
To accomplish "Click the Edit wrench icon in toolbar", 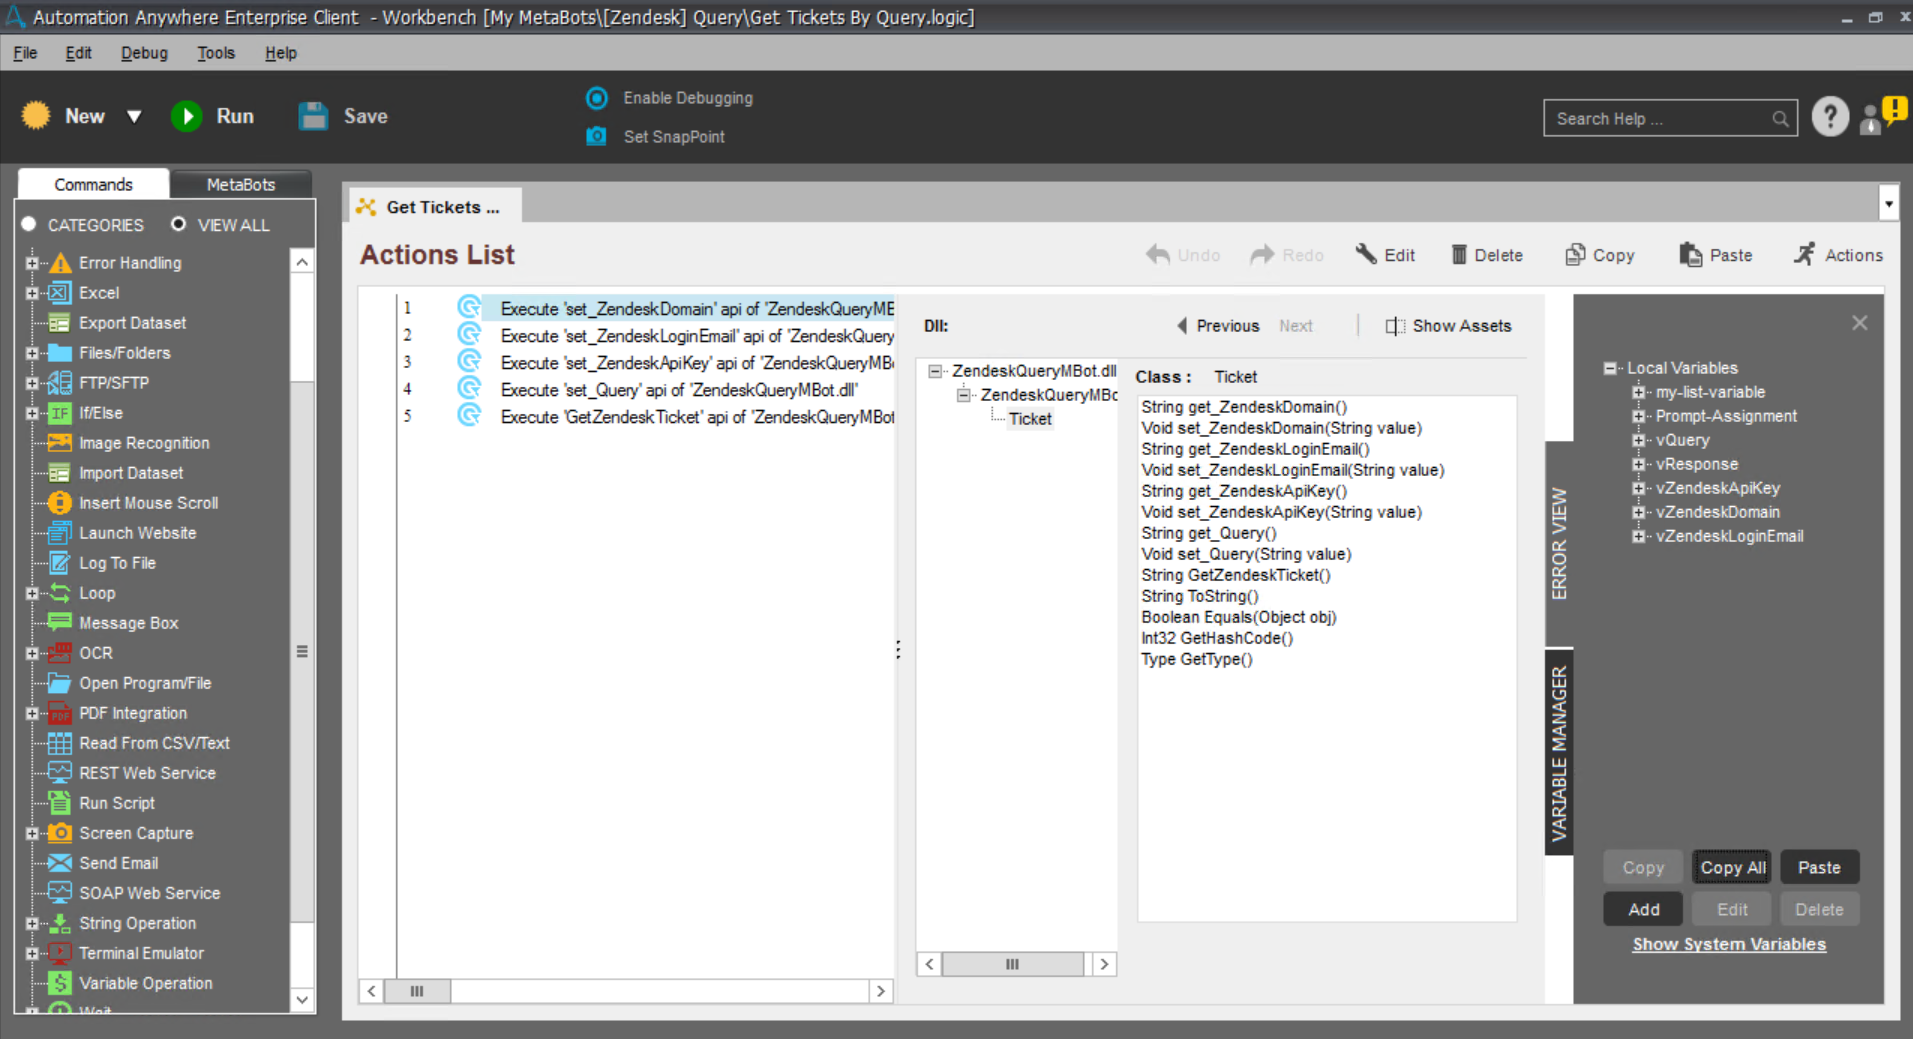I will 1366,254.
